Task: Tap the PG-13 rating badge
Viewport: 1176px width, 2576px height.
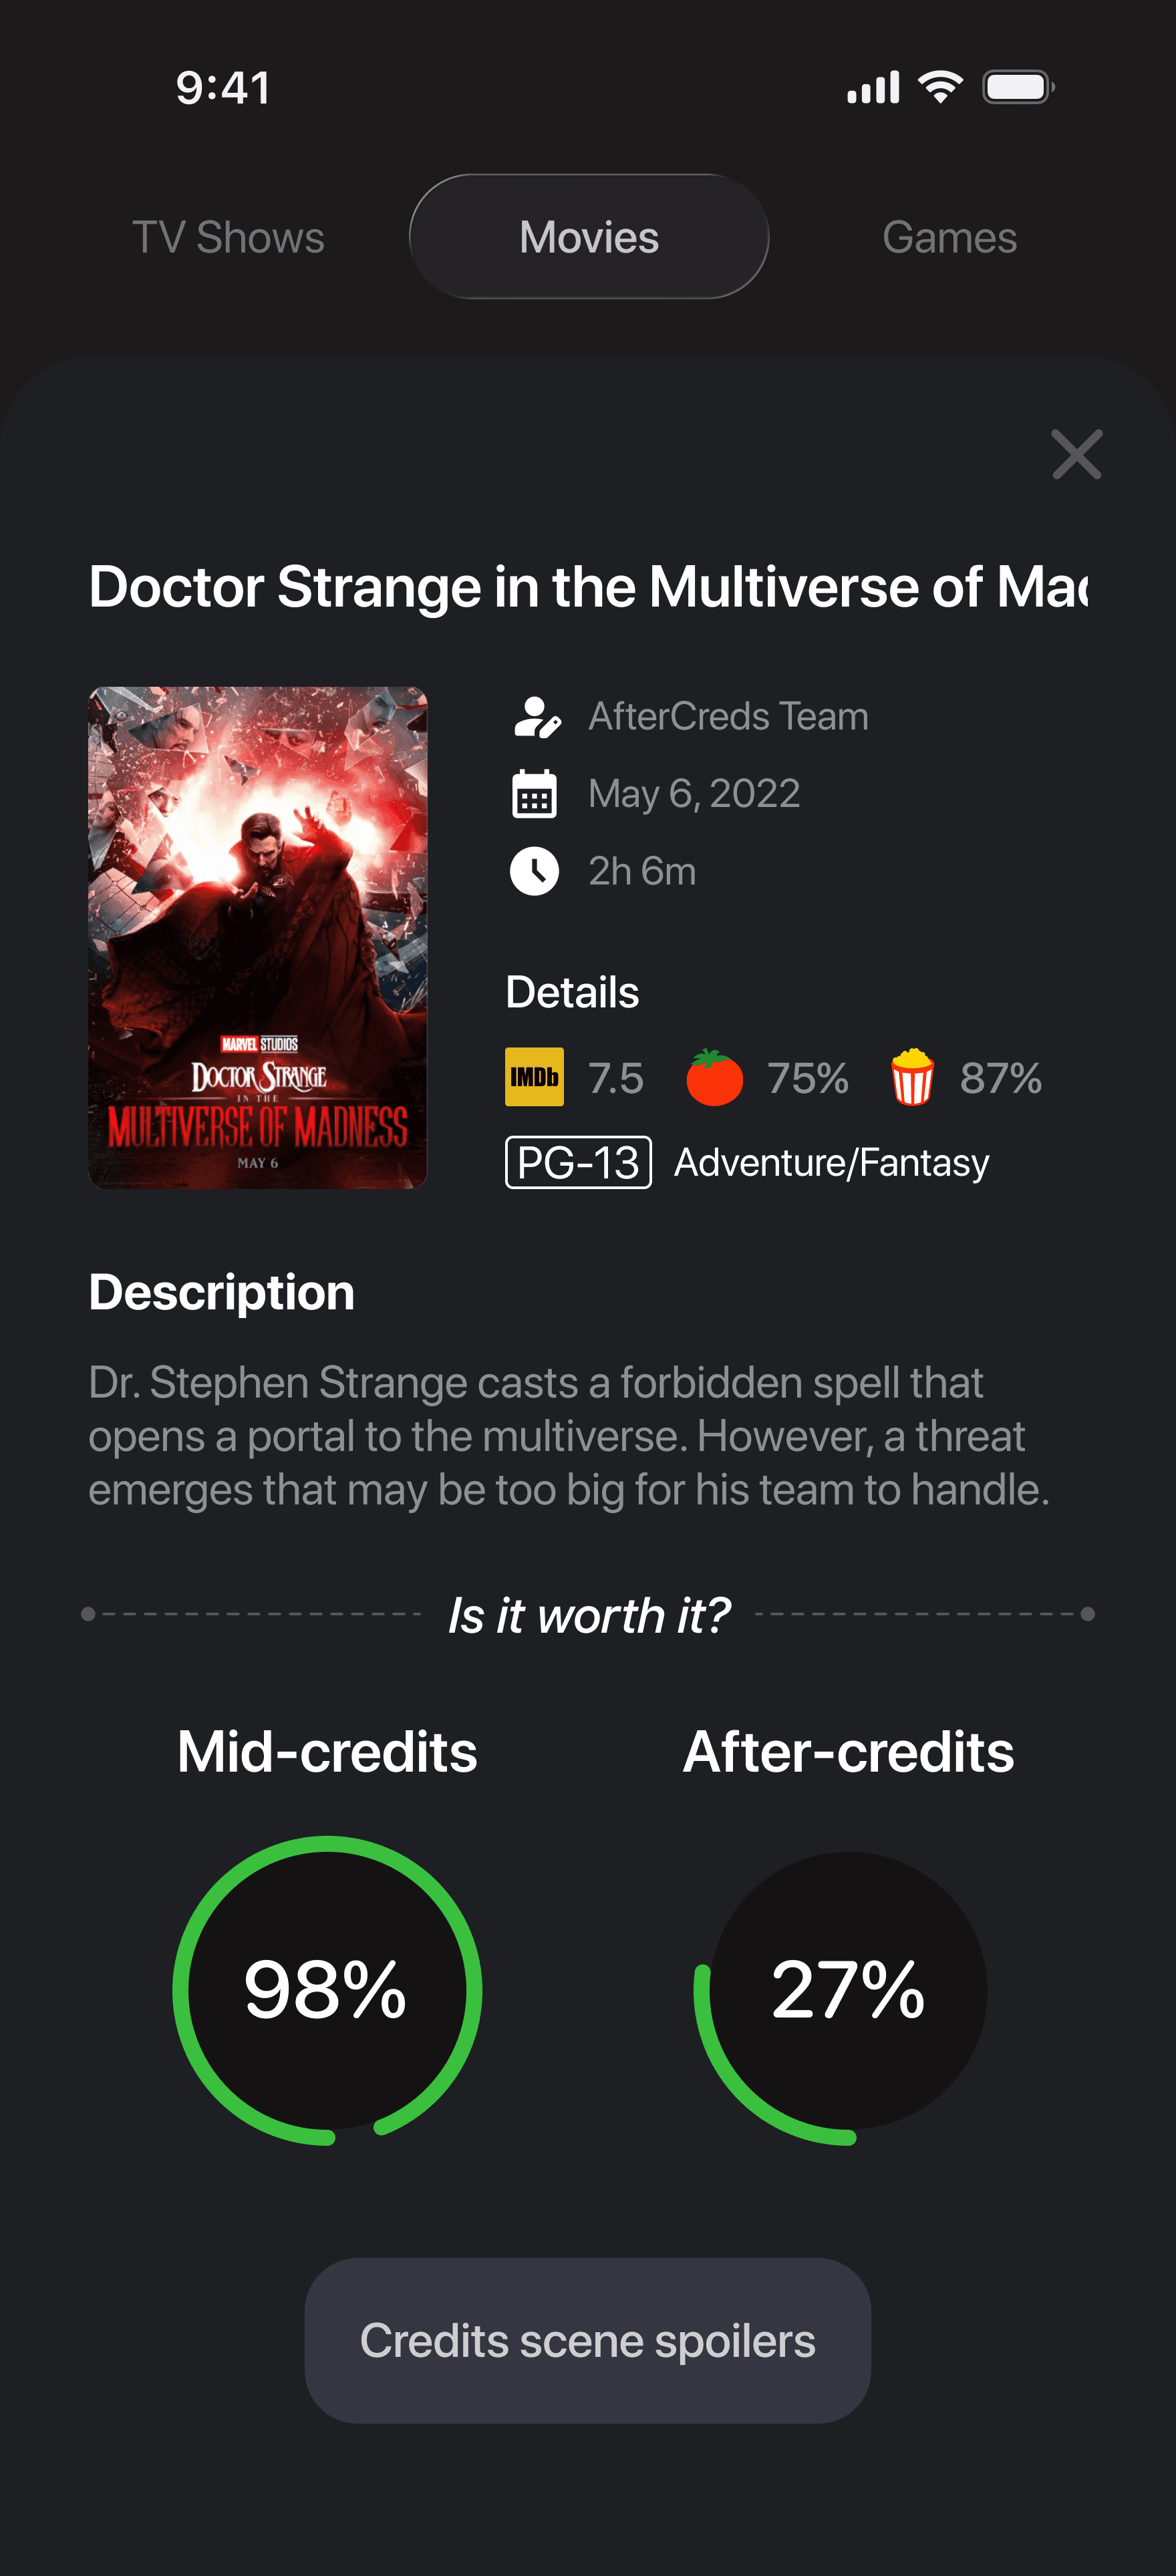Action: [578, 1162]
